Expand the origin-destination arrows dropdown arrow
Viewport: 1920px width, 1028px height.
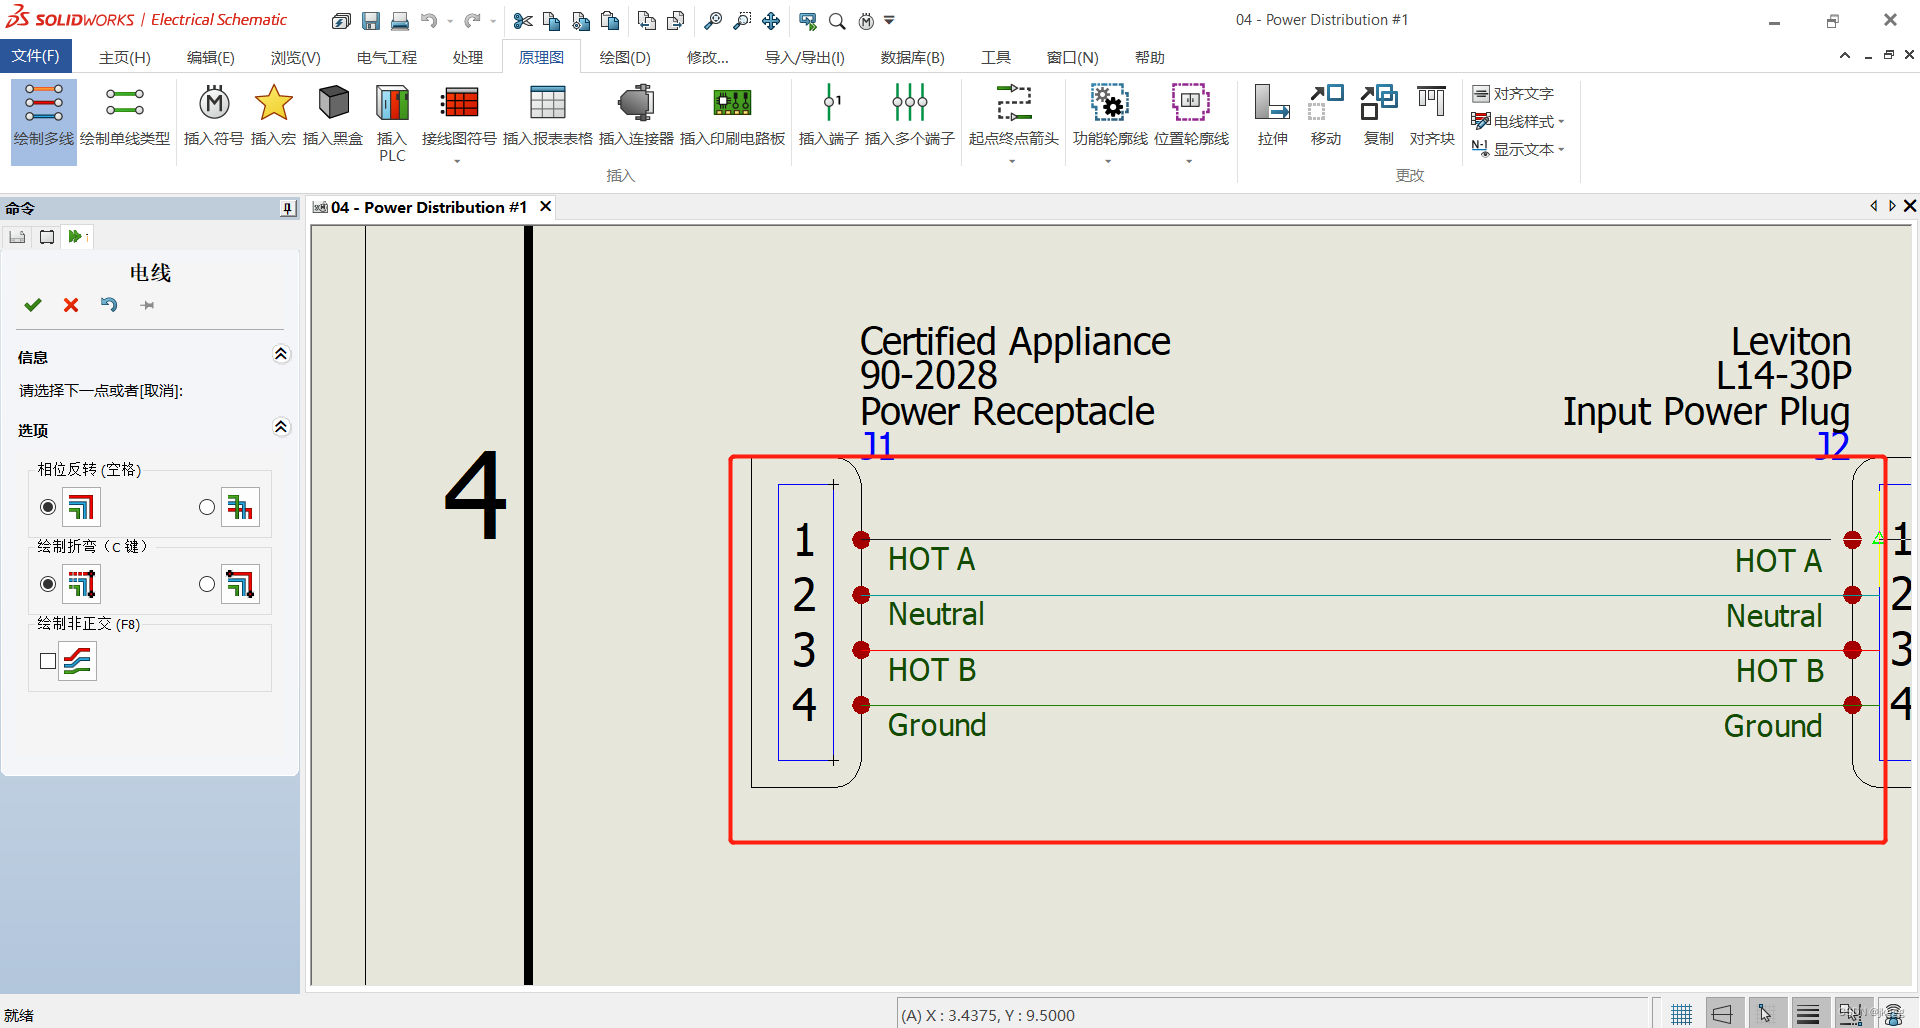[x=1013, y=161]
